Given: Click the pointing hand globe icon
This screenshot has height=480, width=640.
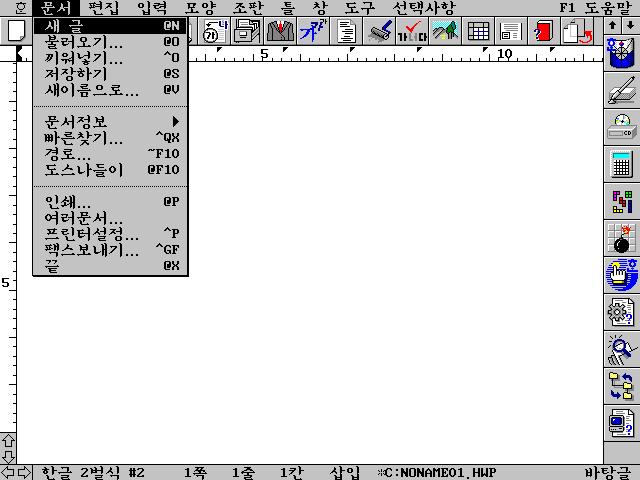Looking at the screenshot, I should point(622,276).
